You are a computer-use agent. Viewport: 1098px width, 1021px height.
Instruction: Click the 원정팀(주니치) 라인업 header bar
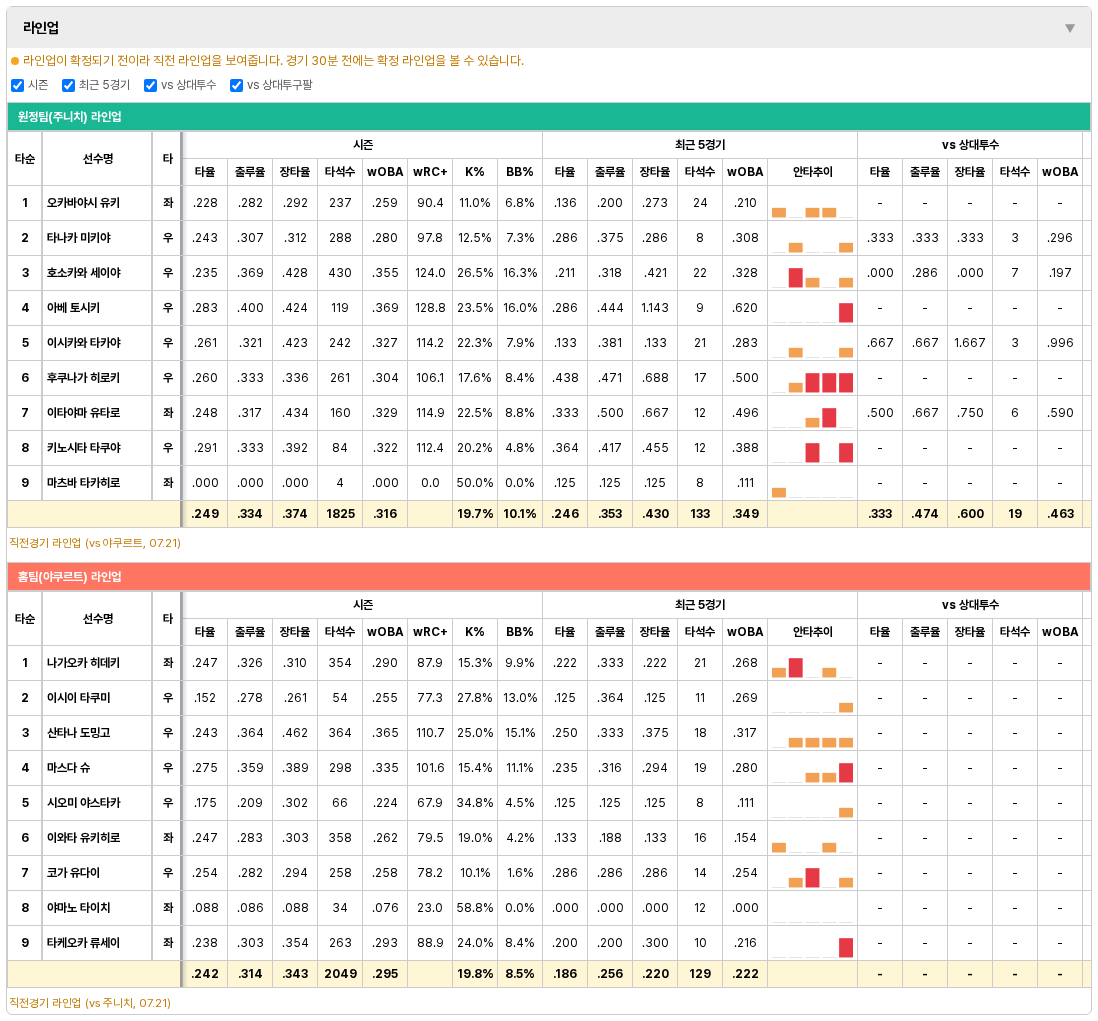548,116
